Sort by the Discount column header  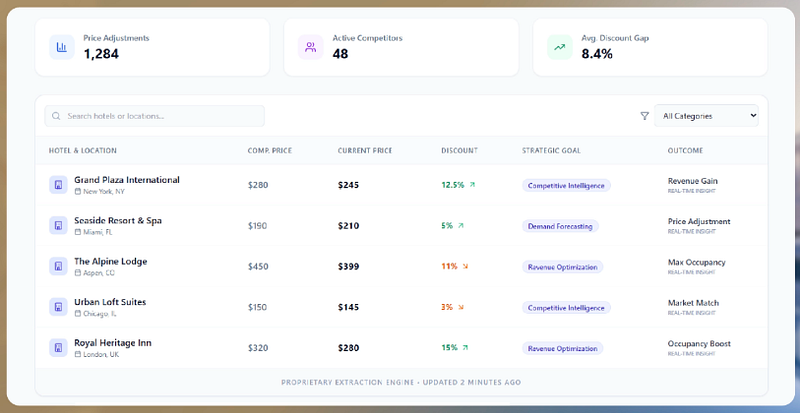click(459, 151)
